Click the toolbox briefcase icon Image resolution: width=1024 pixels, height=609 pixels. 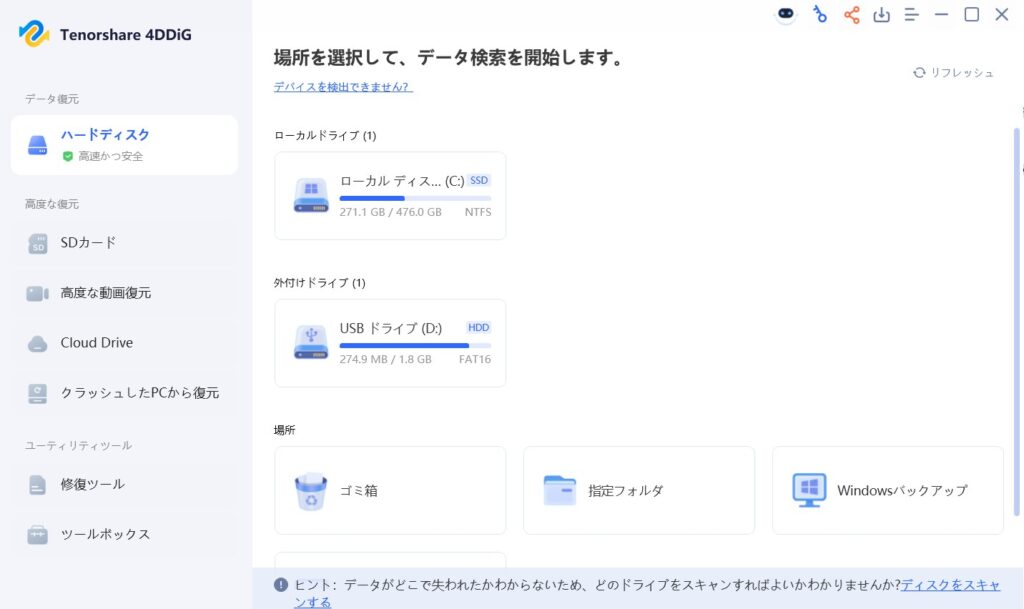coord(37,535)
